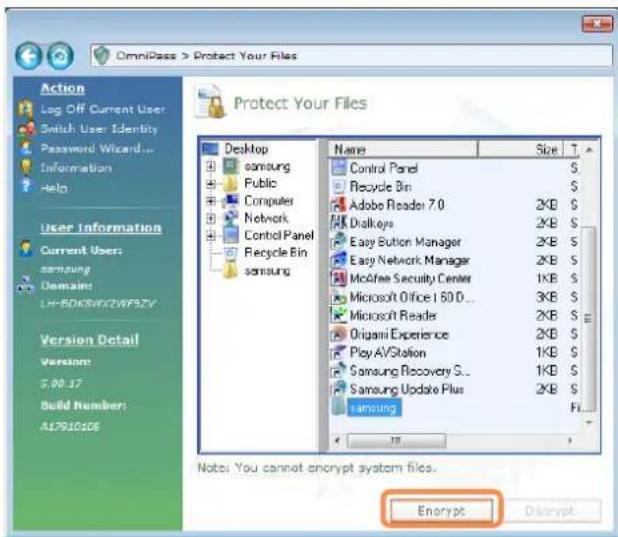618x537 pixels.
Task: Click the Easy Button Manager icon
Action: (x=338, y=241)
